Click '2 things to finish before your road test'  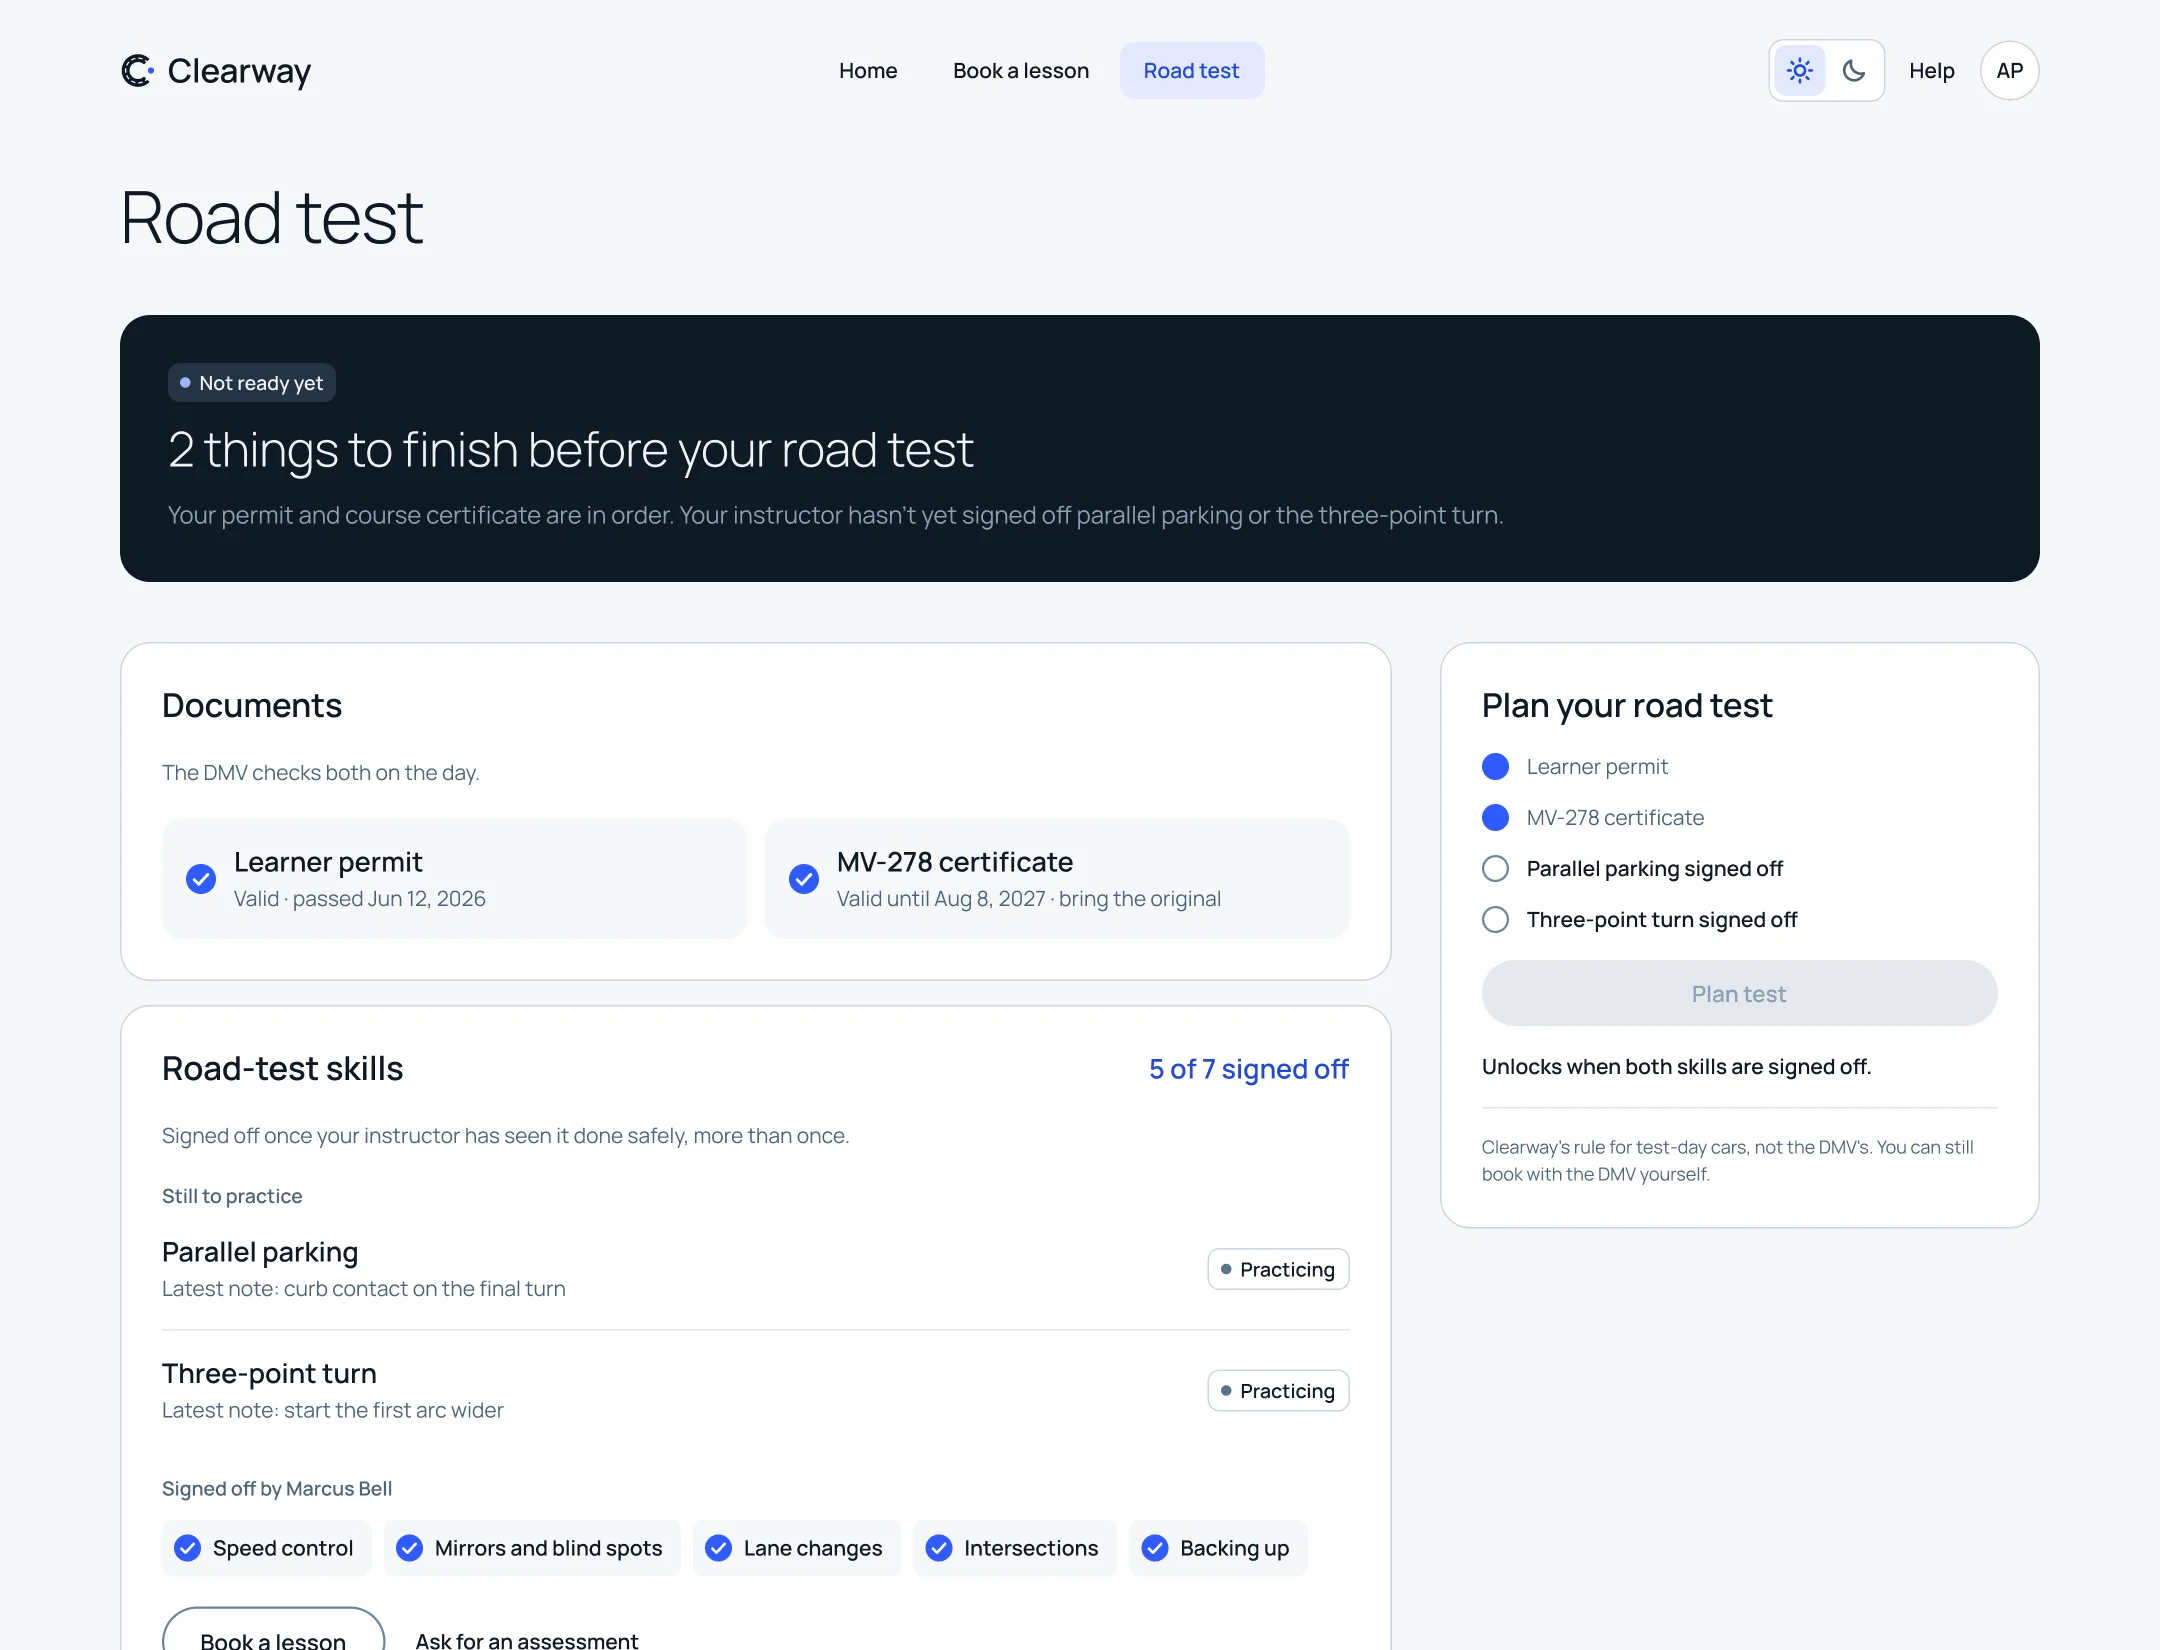(570, 451)
